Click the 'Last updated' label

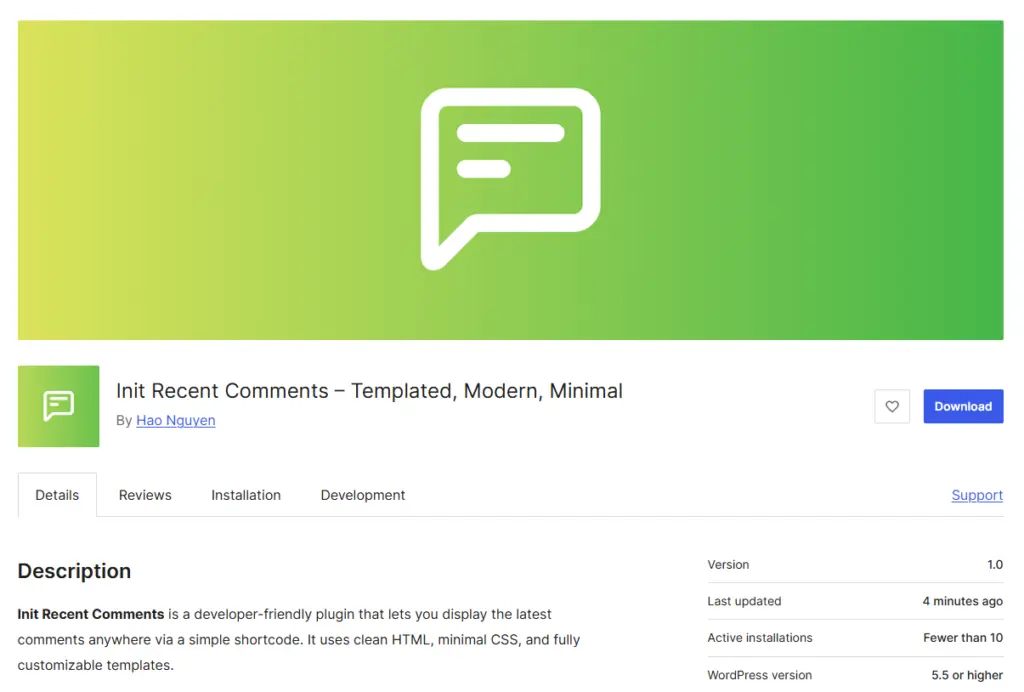pyautogui.click(x=744, y=601)
